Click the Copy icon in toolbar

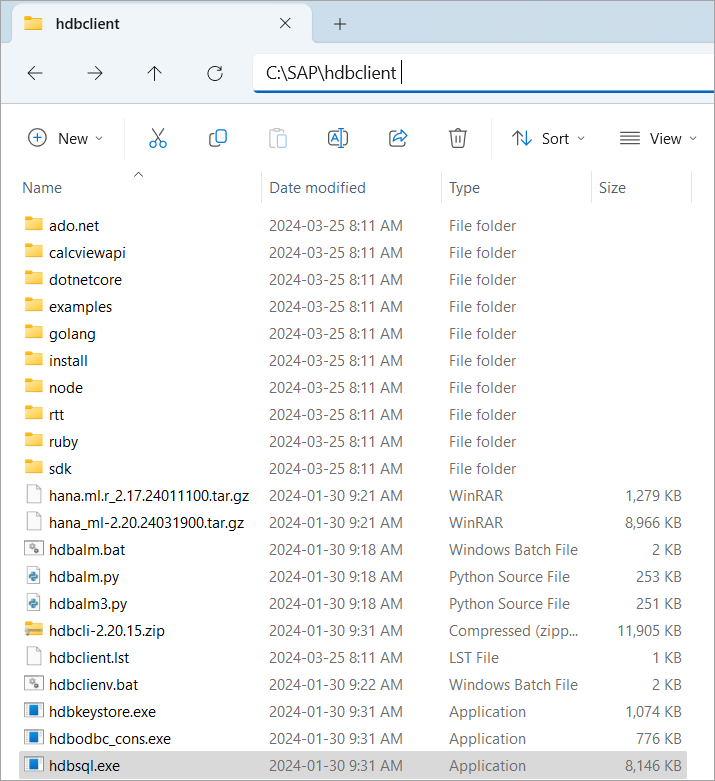218,138
